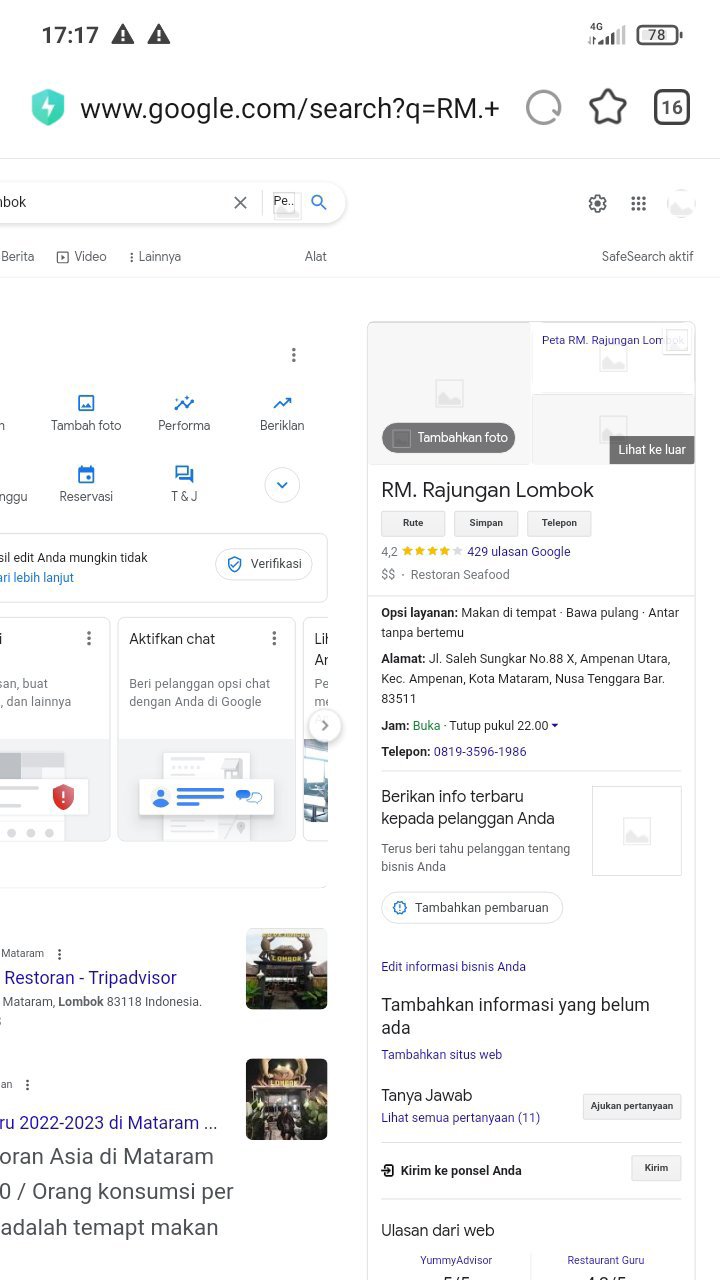Click the Tambahkan pembaruan button

tap(471, 908)
